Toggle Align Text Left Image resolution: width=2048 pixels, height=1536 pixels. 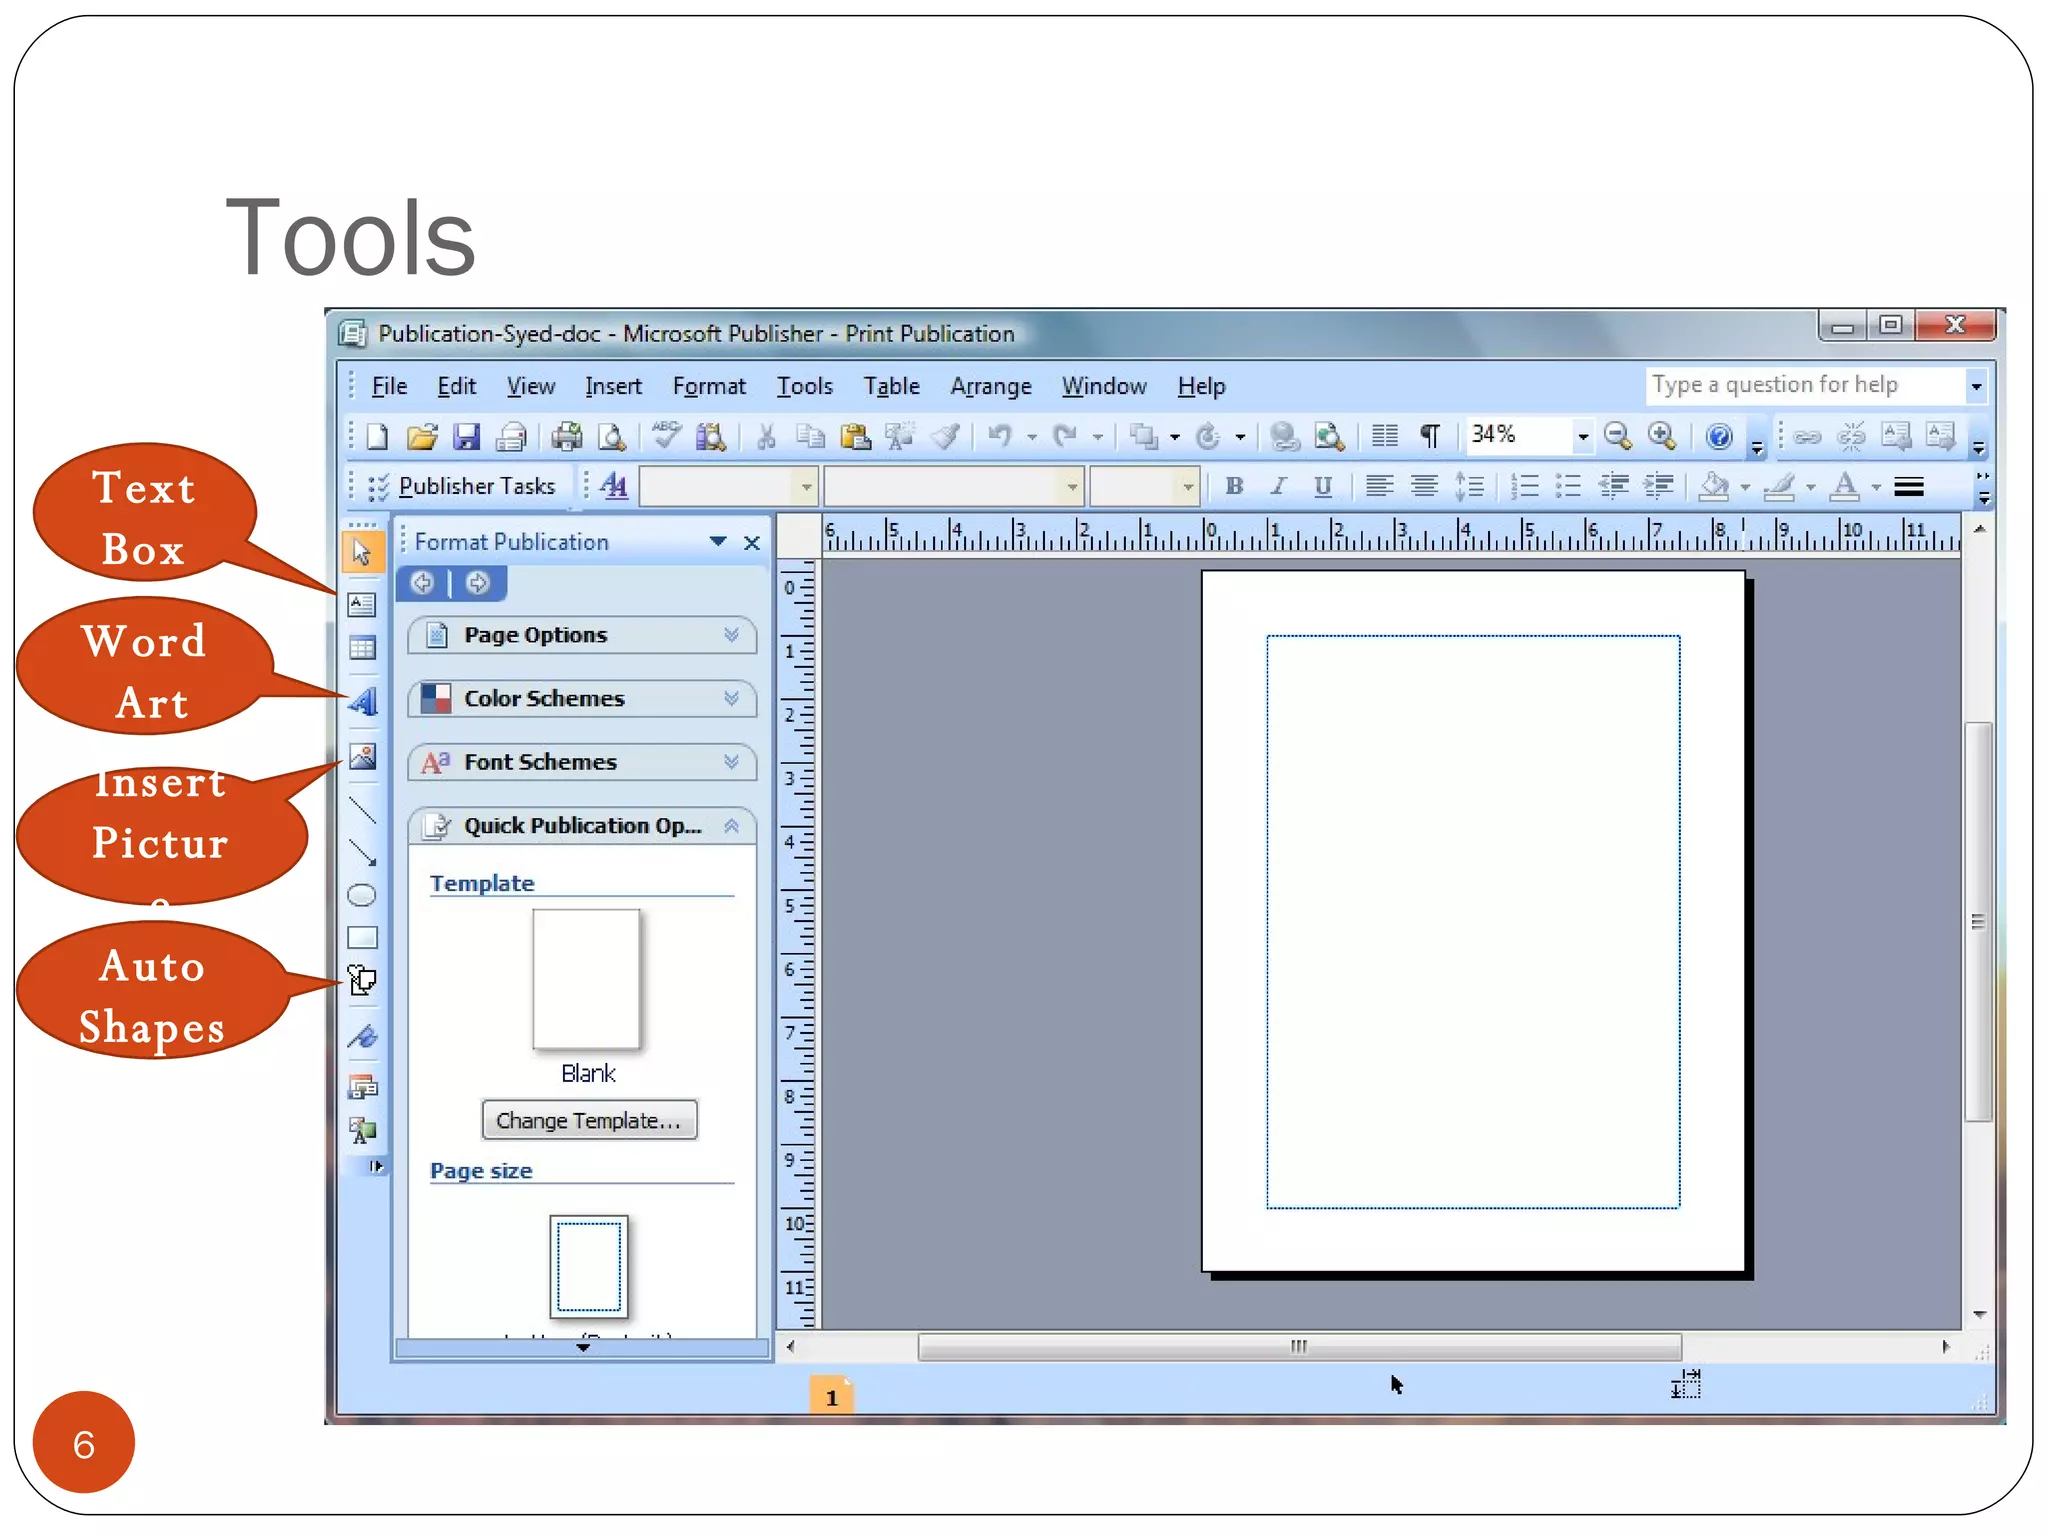tap(1379, 486)
